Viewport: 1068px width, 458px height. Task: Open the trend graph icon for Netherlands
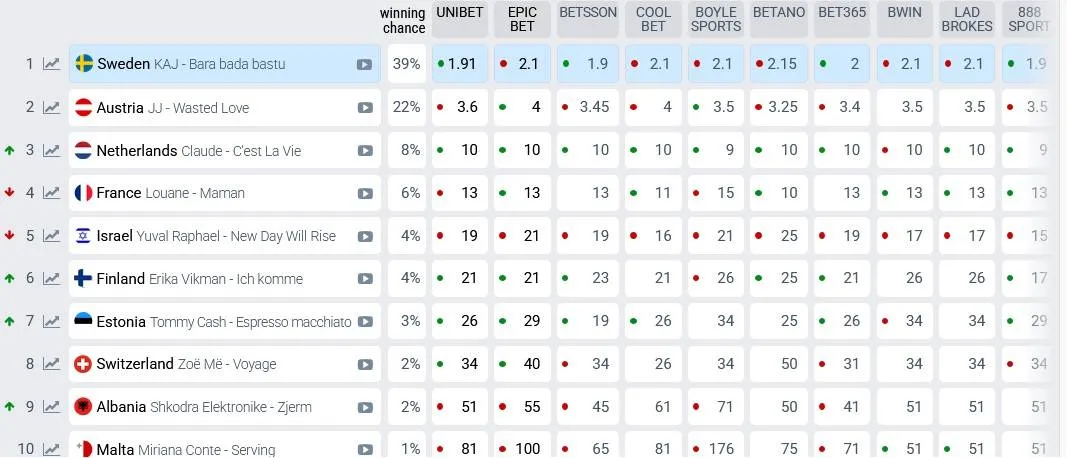(x=51, y=151)
